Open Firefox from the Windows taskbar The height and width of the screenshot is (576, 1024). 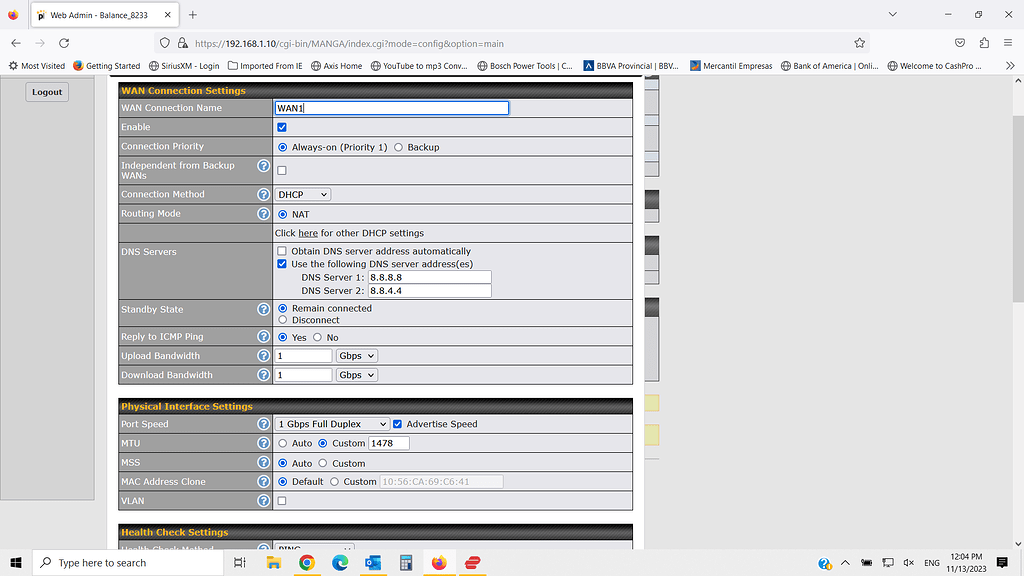pyautogui.click(x=439, y=563)
